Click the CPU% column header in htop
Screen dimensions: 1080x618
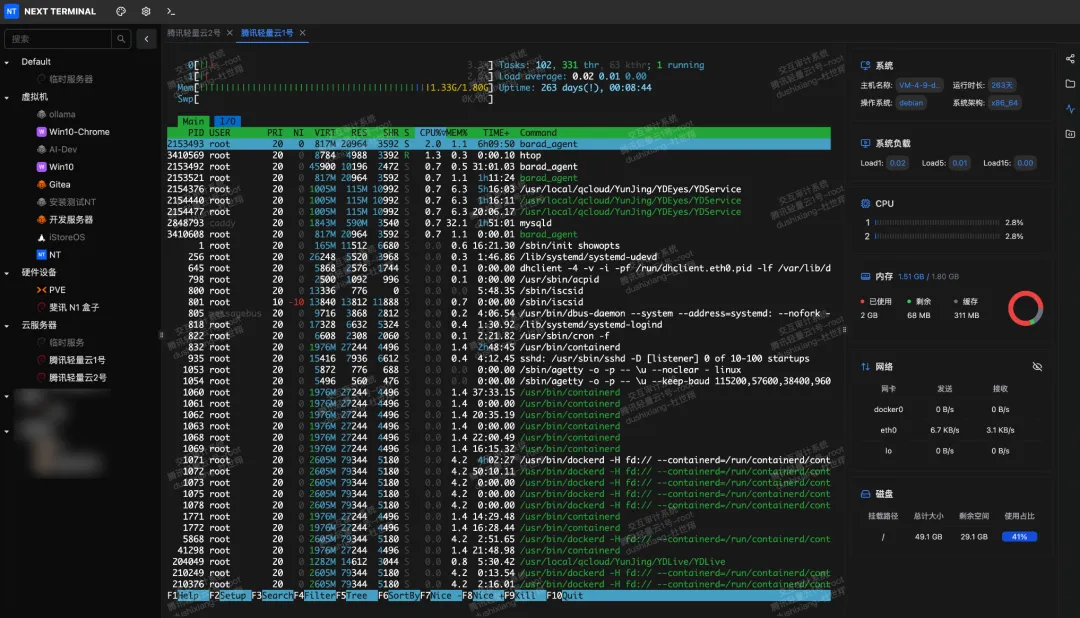431,133
